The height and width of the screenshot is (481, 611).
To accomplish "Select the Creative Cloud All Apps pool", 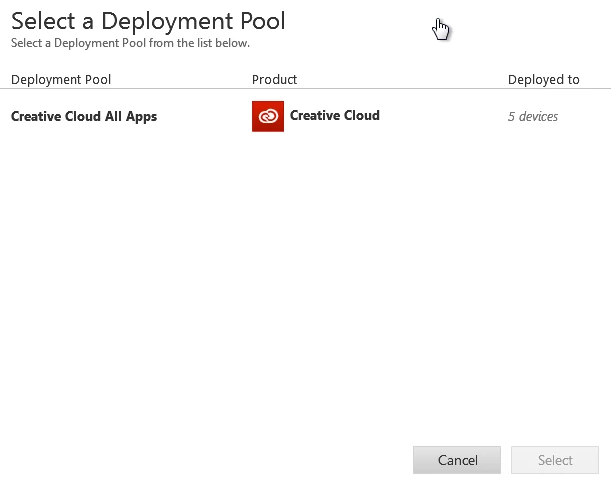I will coord(84,117).
